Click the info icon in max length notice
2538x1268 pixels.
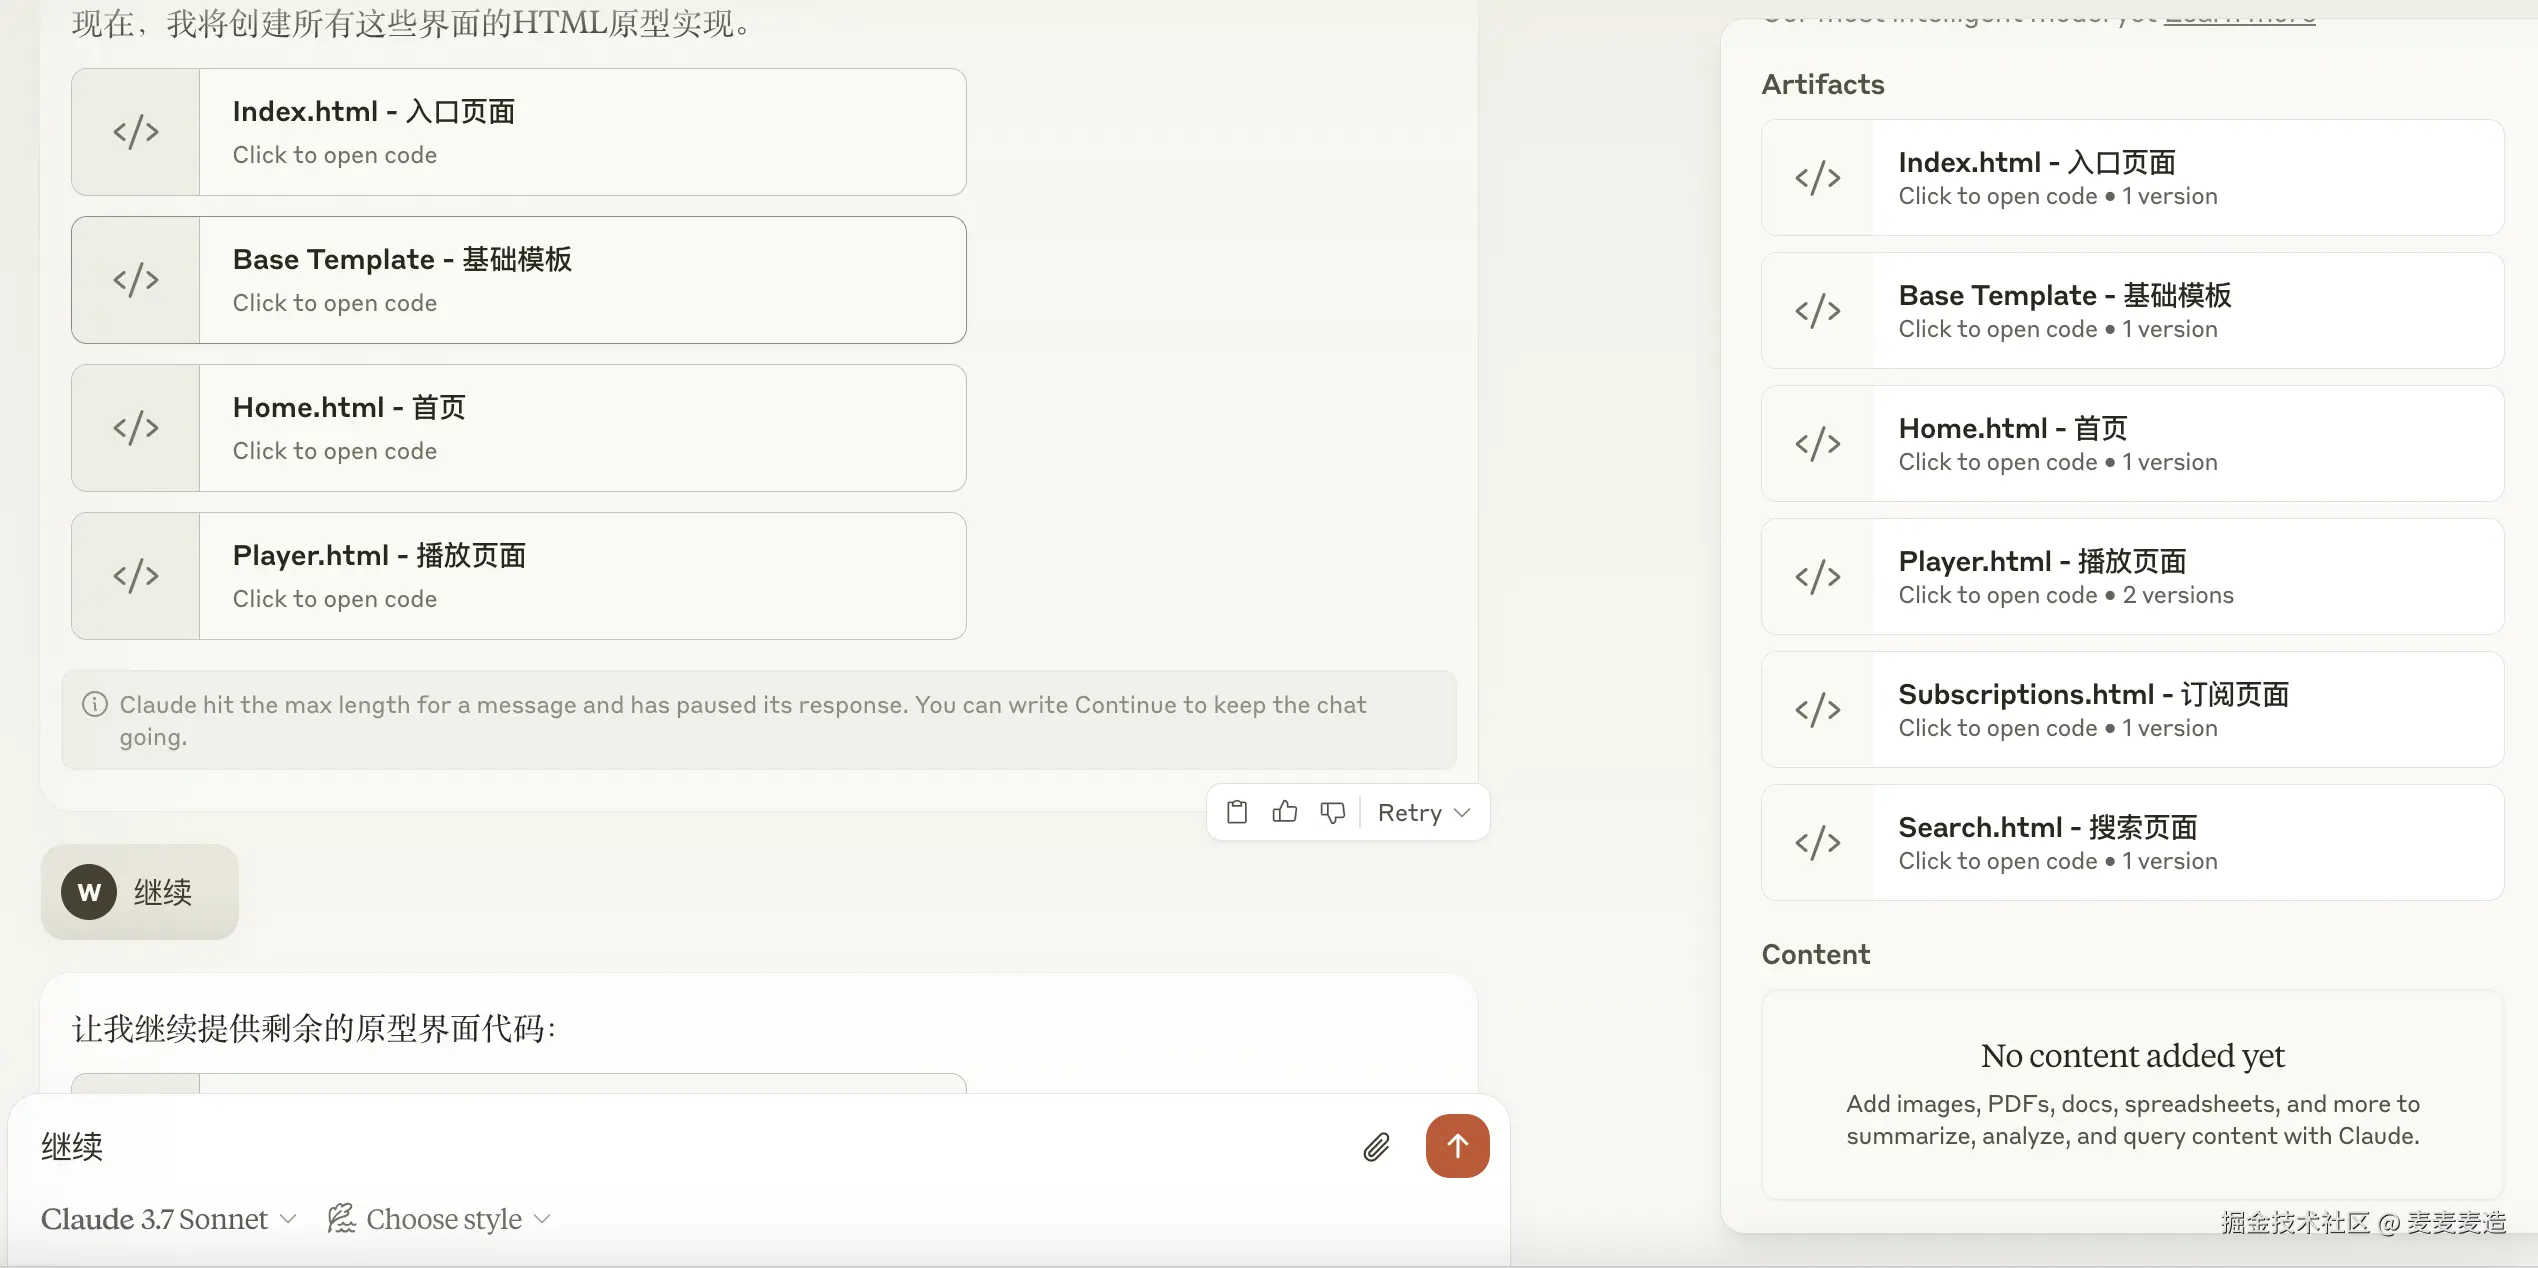click(x=95, y=705)
